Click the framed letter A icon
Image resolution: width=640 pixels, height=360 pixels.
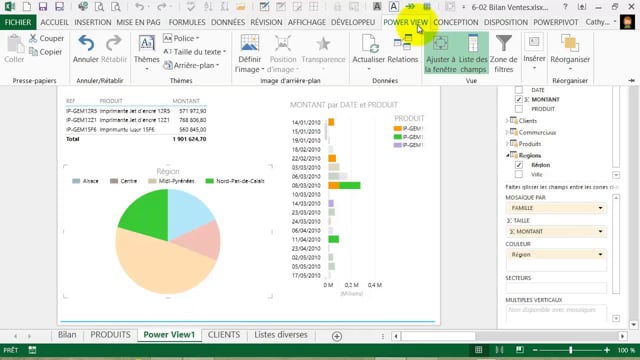pyautogui.click(x=393, y=7)
